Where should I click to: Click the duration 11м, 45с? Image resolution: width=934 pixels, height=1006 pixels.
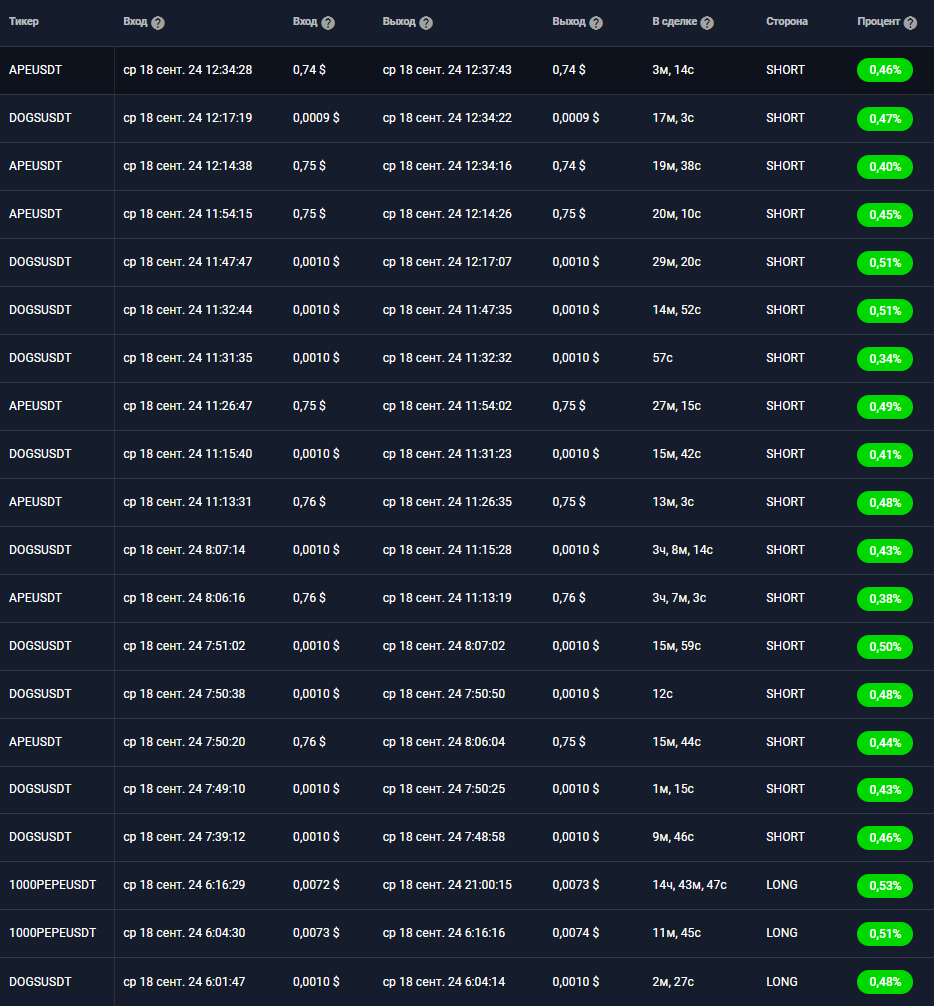click(677, 933)
